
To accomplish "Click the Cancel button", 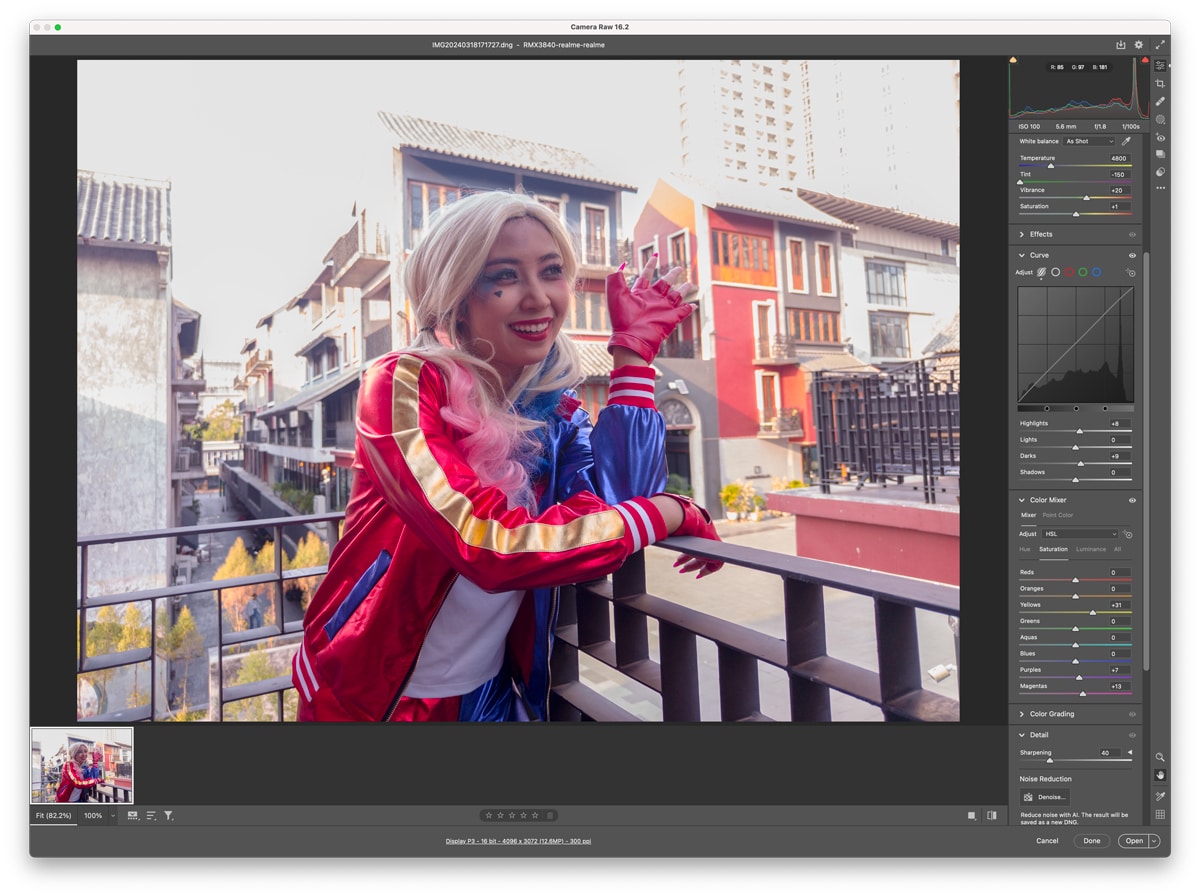I will [1047, 841].
